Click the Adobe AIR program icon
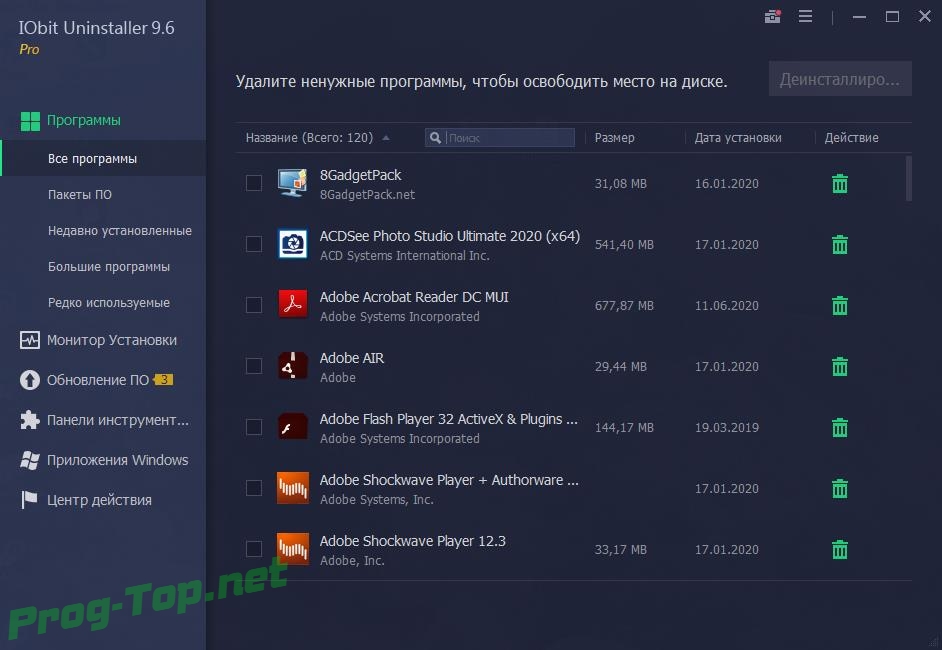This screenshot has height=650, width=942. point(293,366)
